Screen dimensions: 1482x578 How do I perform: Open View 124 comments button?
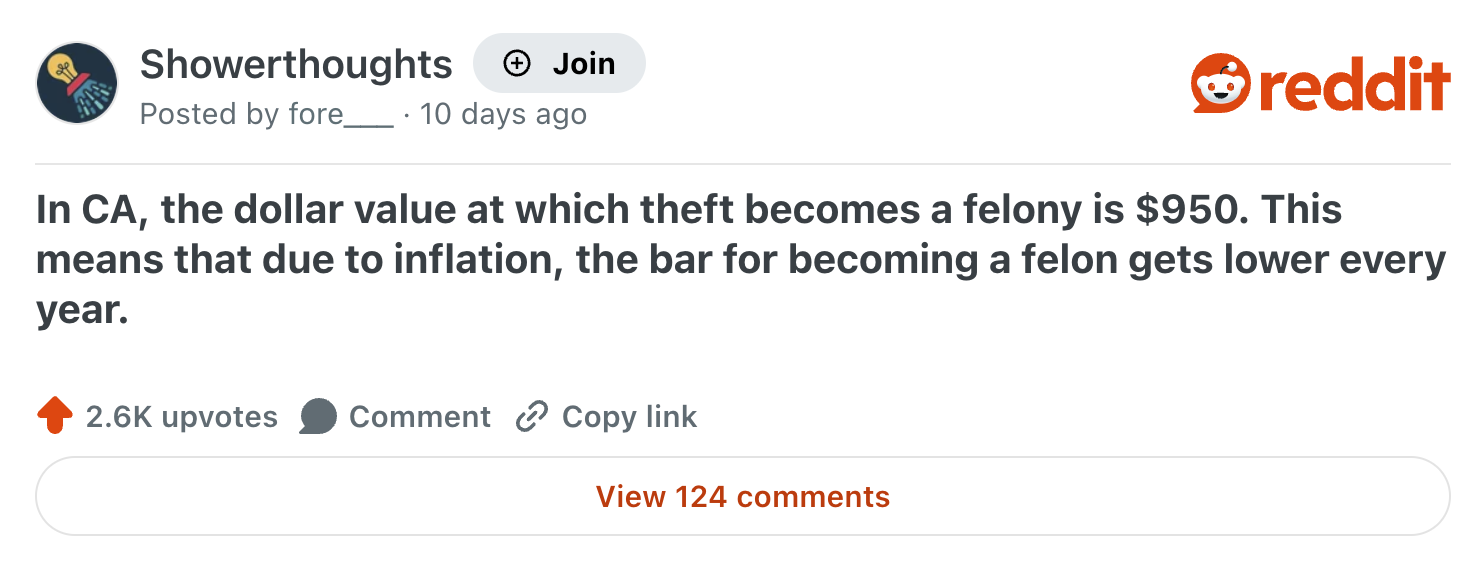click(742, 496)
